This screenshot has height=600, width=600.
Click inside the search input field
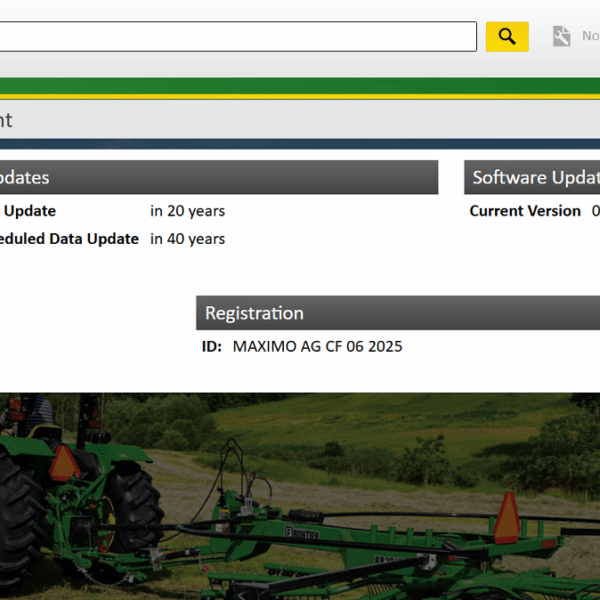[x=238, y=37]
